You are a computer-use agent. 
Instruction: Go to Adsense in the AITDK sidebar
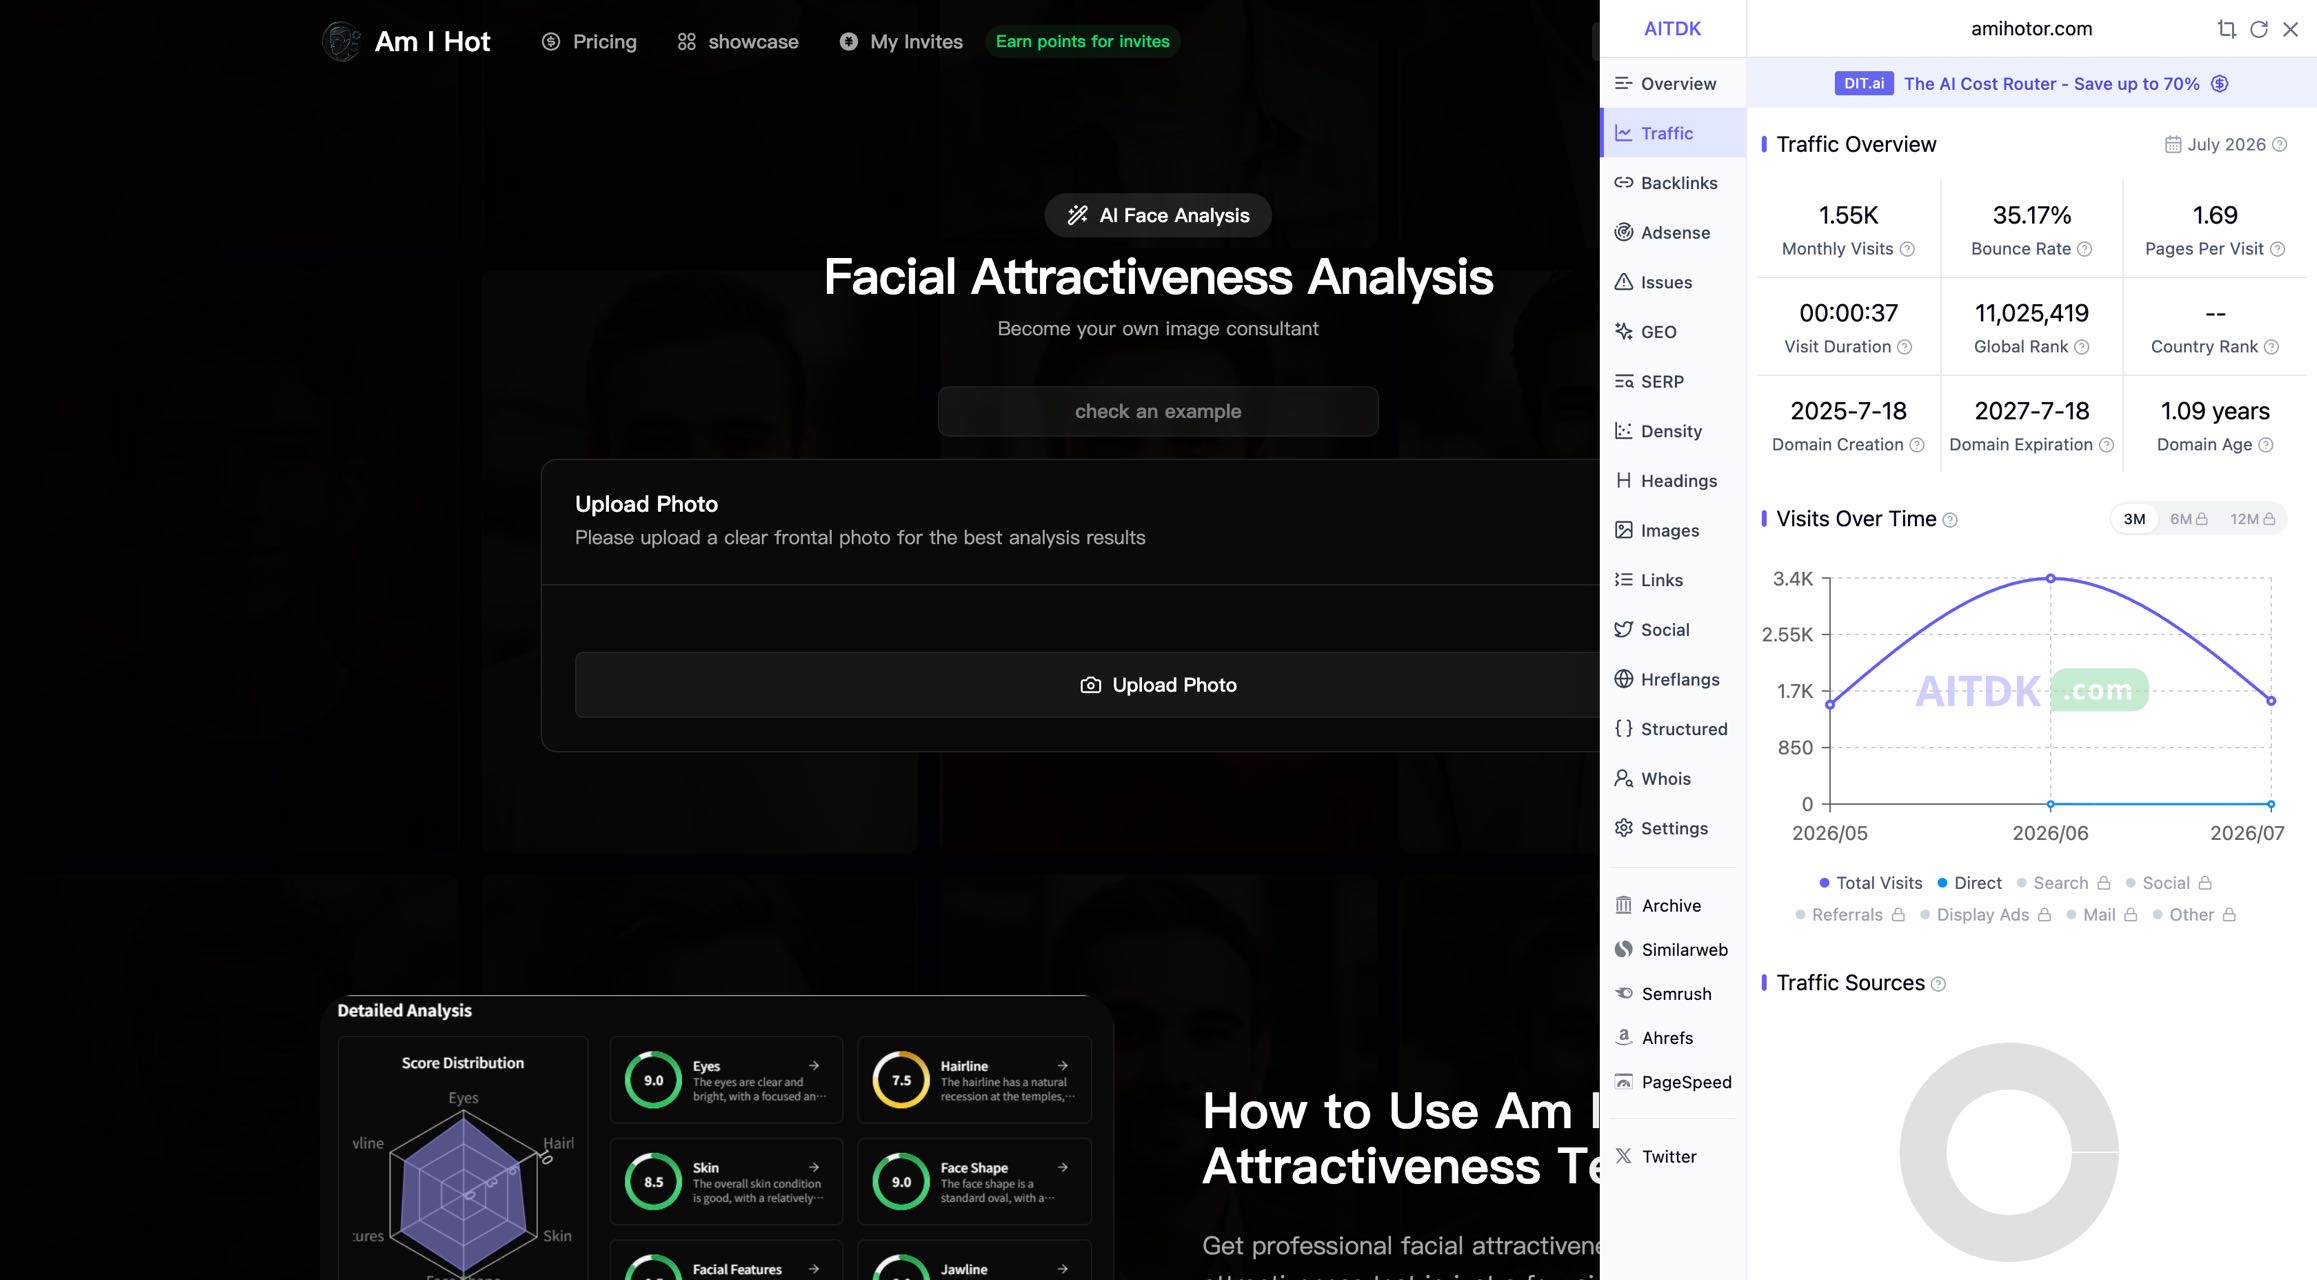click(x=1673, y=233)
